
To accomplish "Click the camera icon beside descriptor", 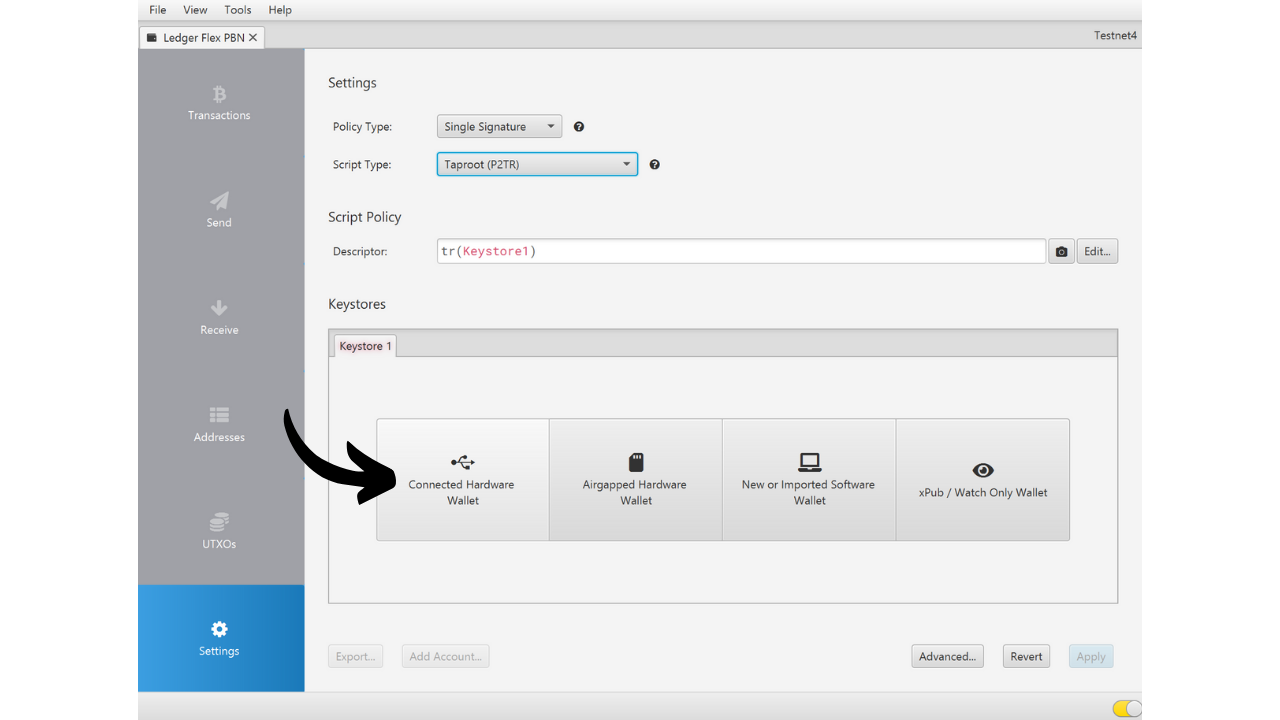I will click(1061, 252).
